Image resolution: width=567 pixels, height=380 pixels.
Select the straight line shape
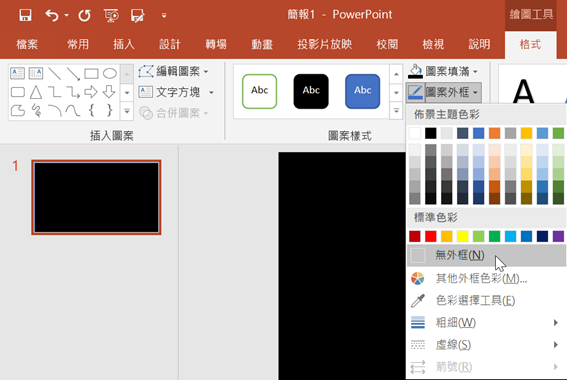click(55, 73)
